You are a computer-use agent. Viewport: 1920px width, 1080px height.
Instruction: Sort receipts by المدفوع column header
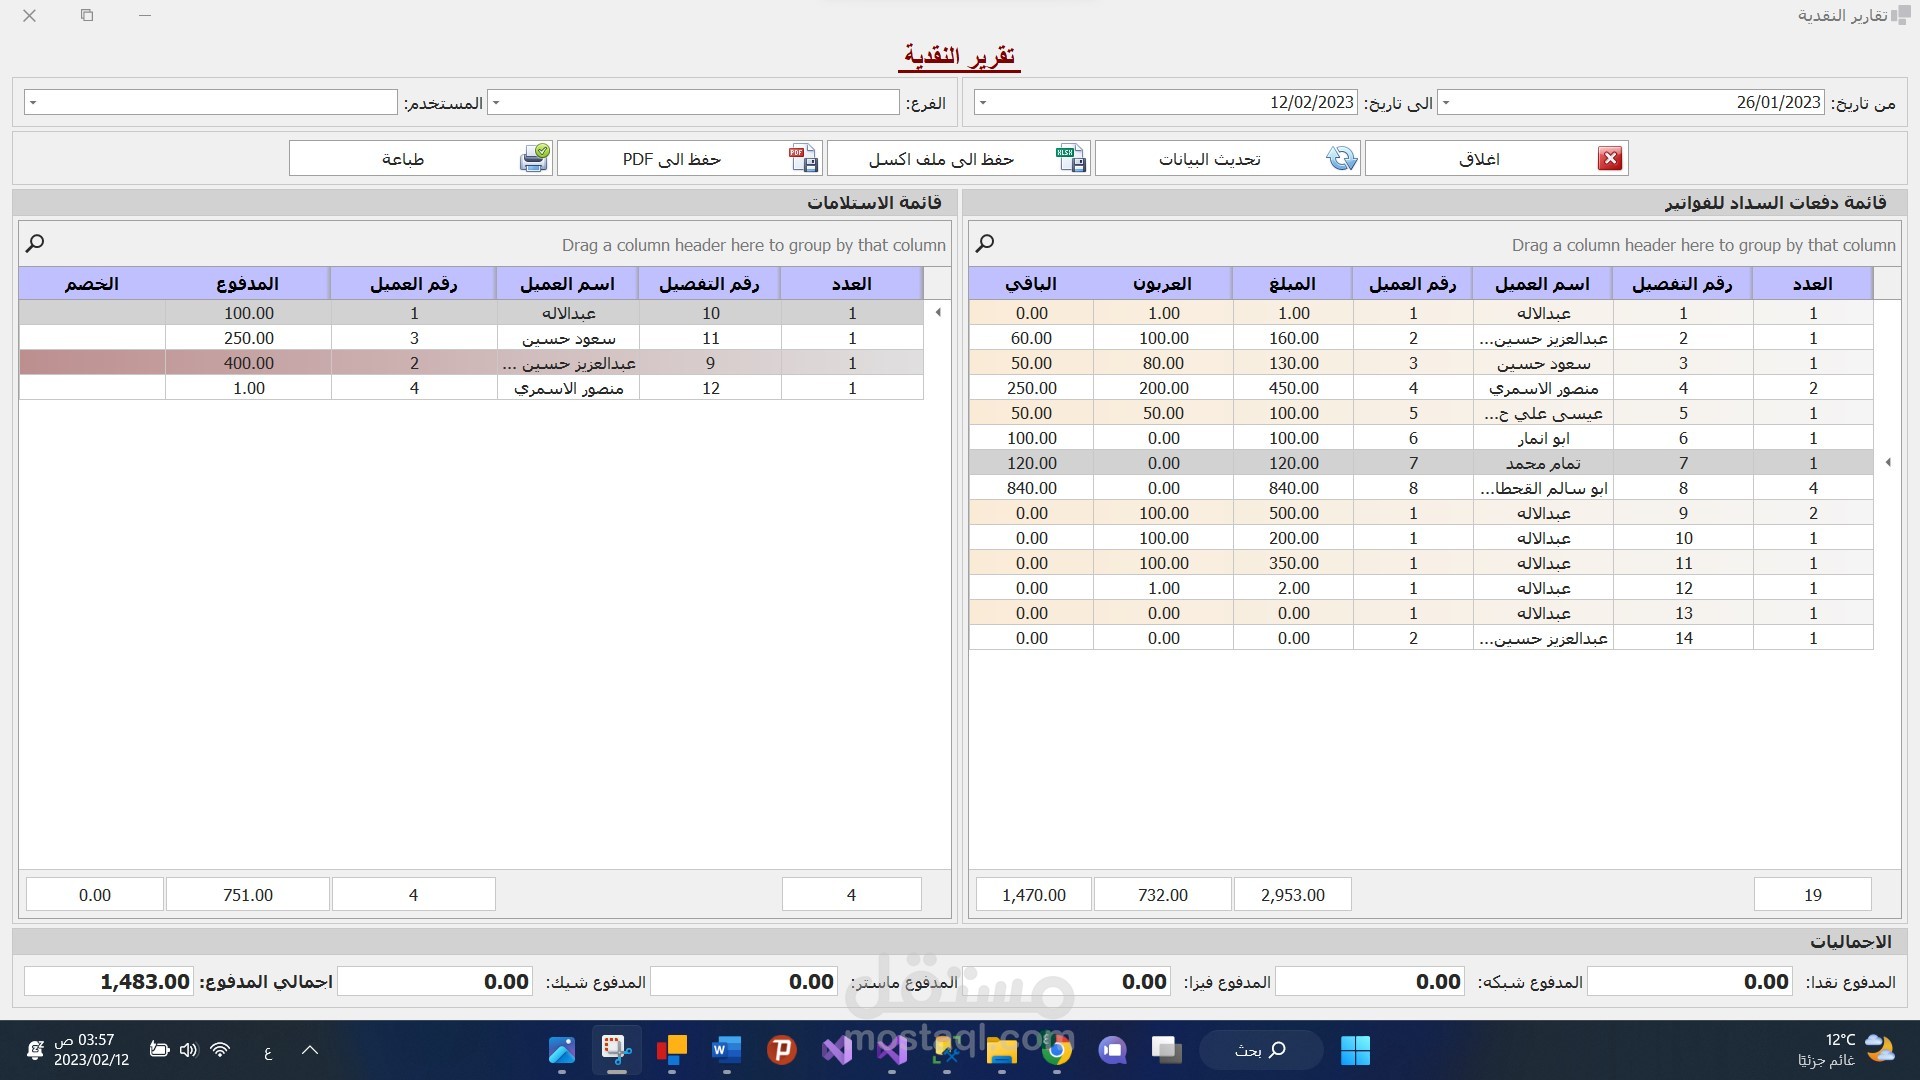coord(248,284)
